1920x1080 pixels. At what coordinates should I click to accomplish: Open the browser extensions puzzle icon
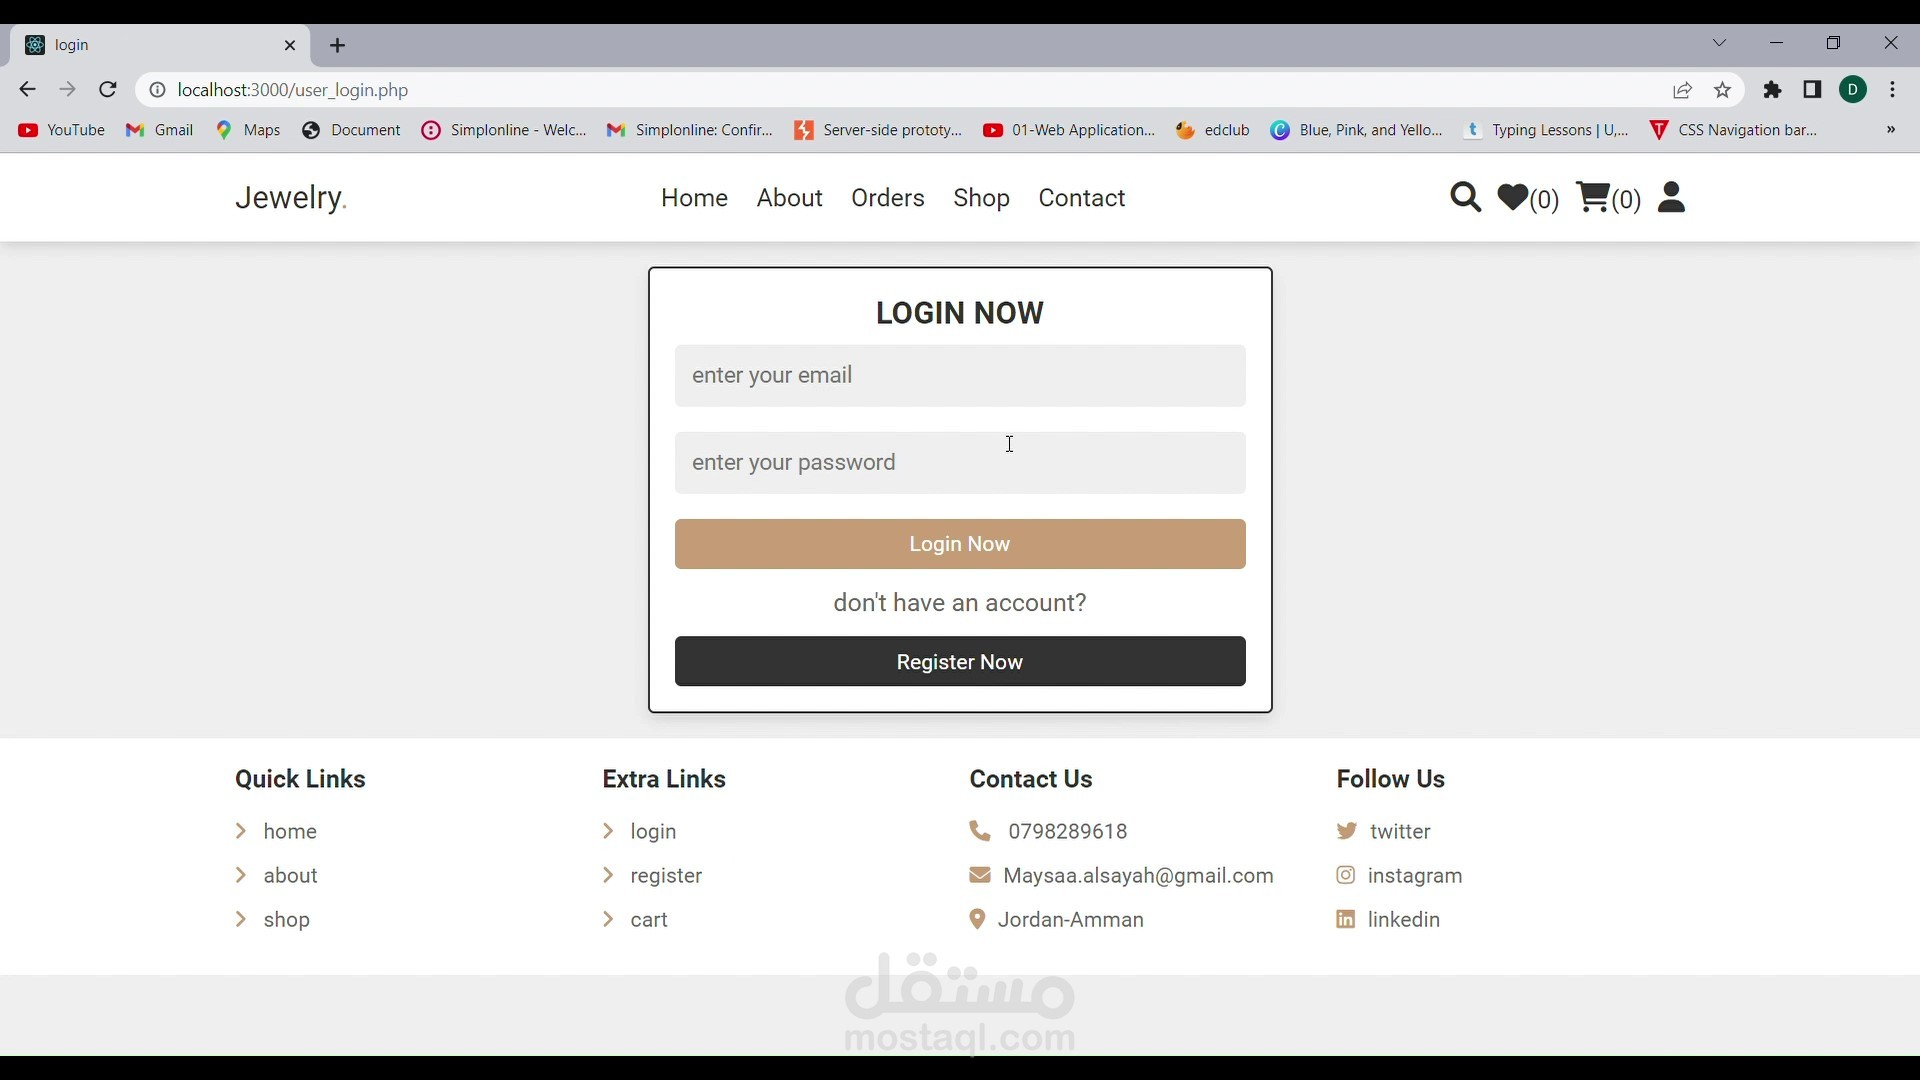click(1773, 91)
